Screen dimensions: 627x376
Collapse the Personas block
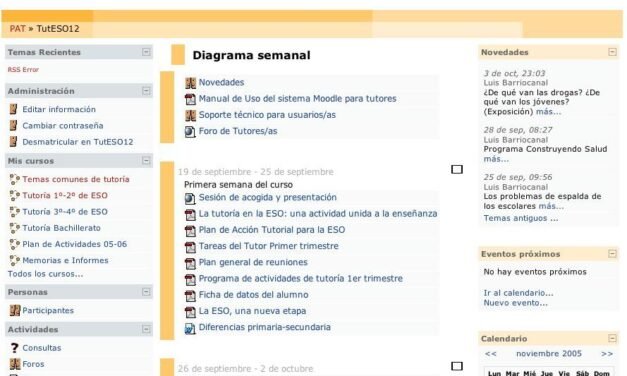tap(146, 292)
